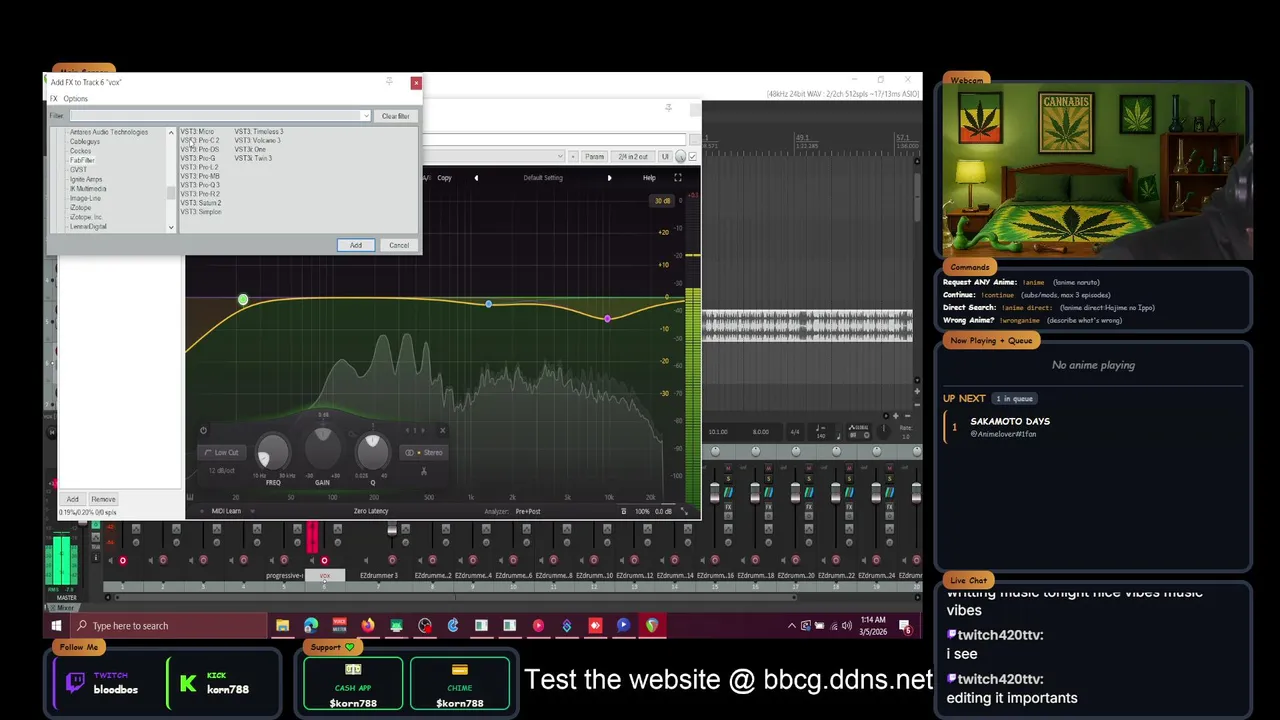Pin the Add FX dialog on top
1280x720 pixels.
388,83
